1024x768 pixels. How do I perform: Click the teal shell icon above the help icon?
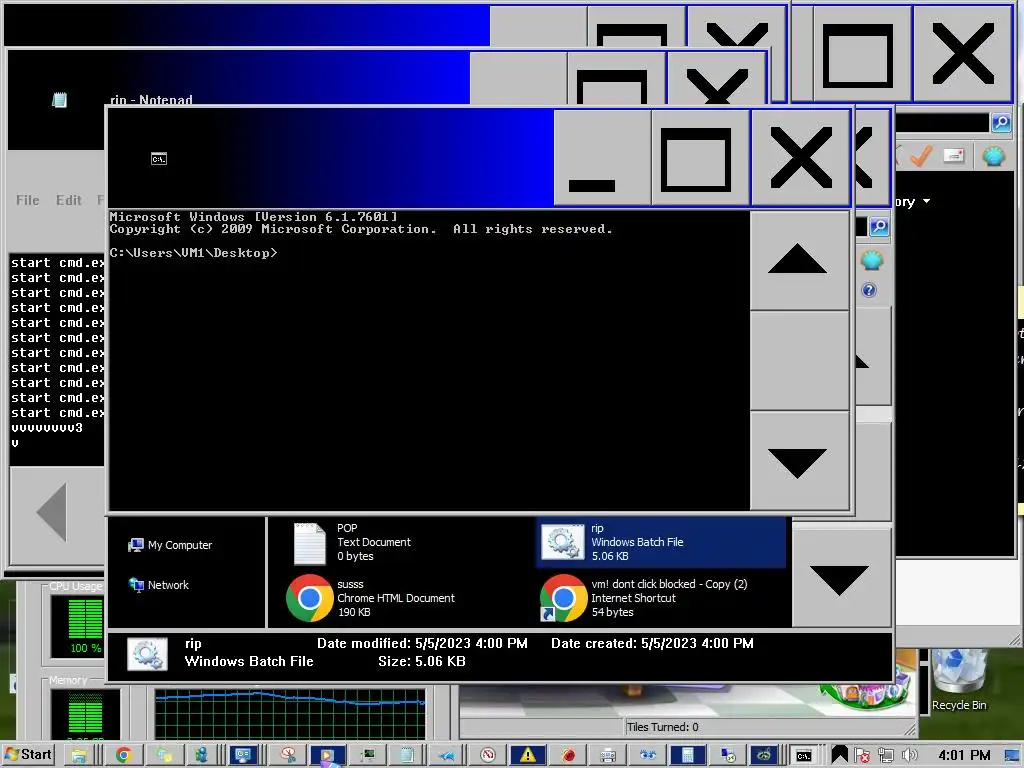tap(872, 260)
